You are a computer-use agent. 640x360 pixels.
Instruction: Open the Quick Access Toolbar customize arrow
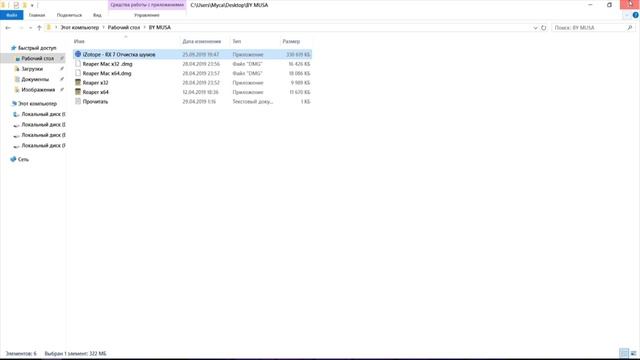point(32,5)
